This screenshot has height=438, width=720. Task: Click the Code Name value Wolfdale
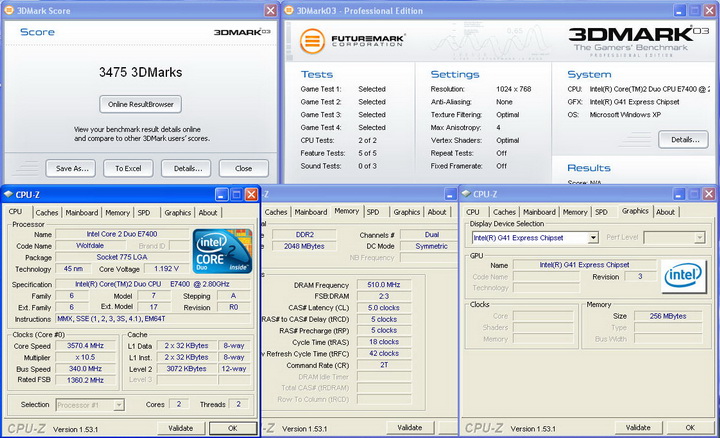(x=90, y=246)
